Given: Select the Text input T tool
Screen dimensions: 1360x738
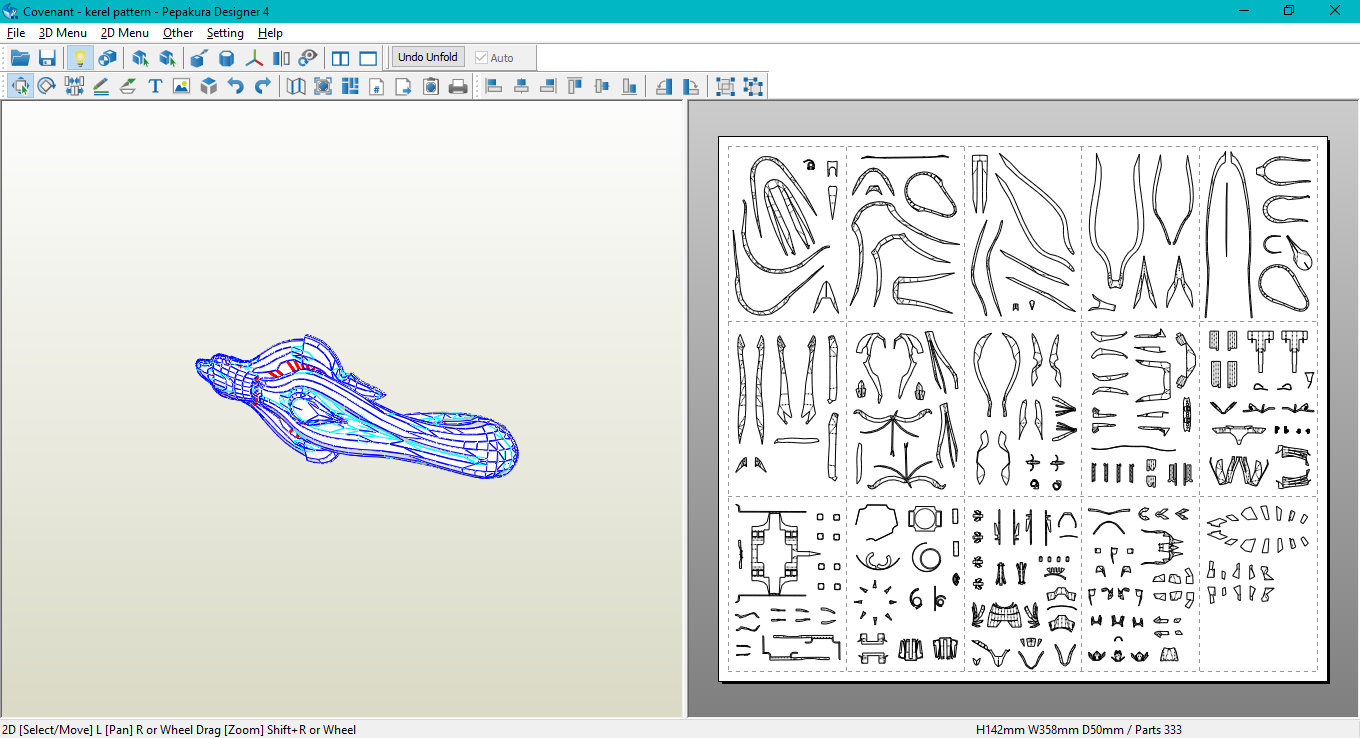Looking at the screenshot, I should [x=155, y=86].
